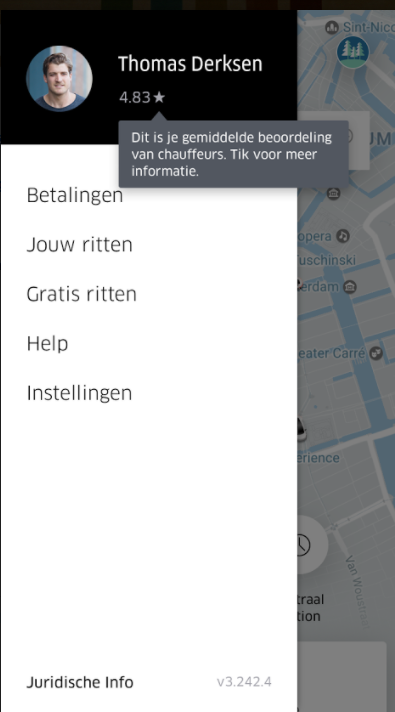Tap the 4.83 rating value
The height and width of the screenshot is (712, 395).
[x=135, y=97]
